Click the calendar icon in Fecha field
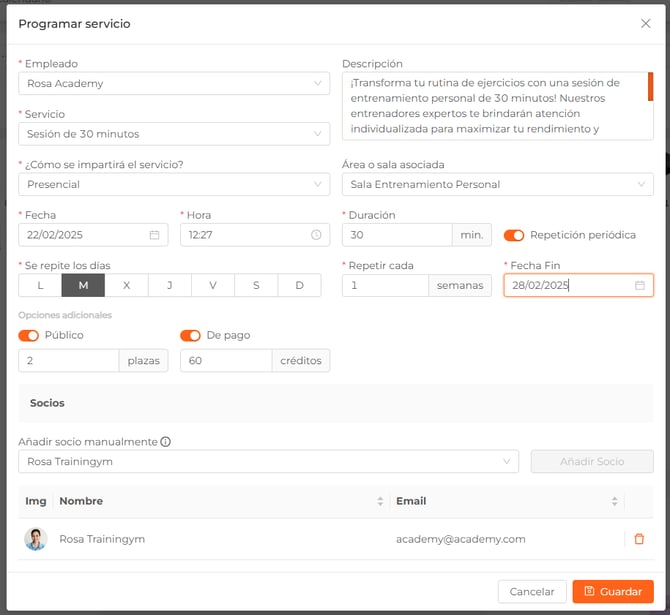The image size is (670, 615). [154, 235]
